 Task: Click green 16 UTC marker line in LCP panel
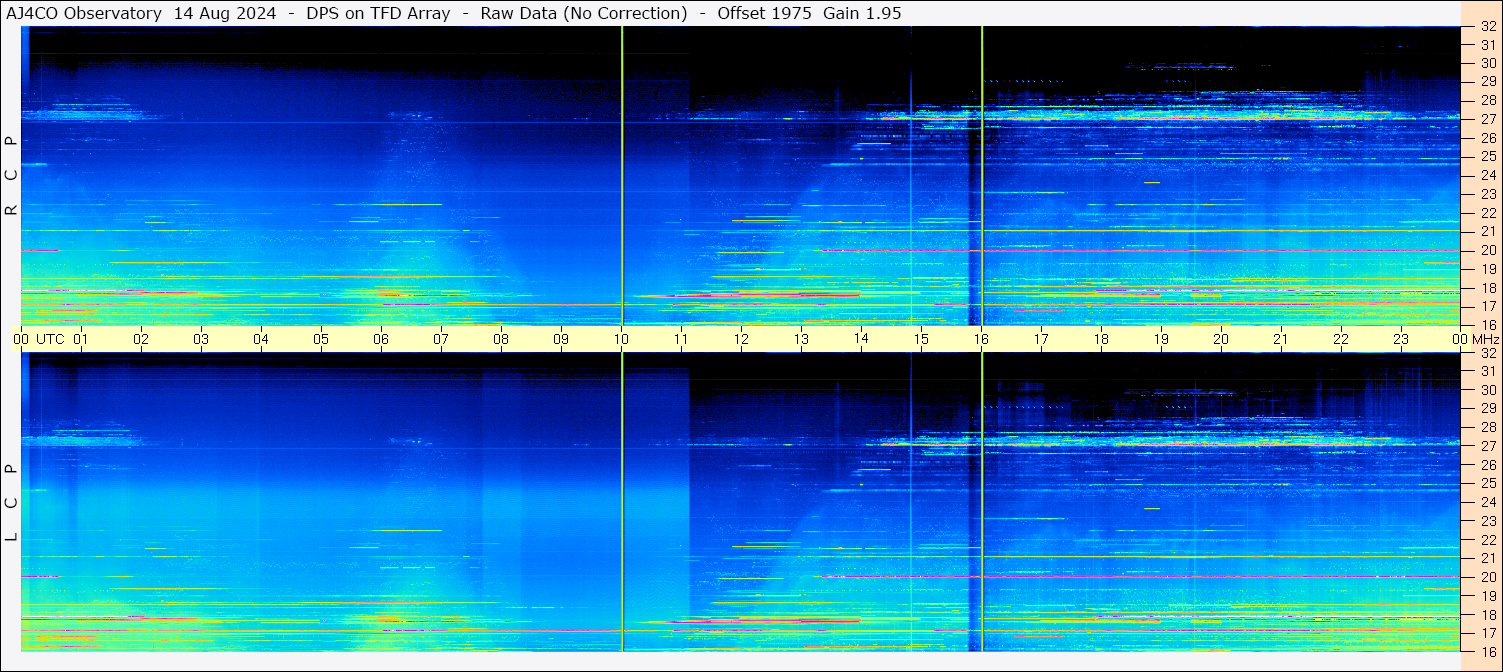click(x=982, y=502)
